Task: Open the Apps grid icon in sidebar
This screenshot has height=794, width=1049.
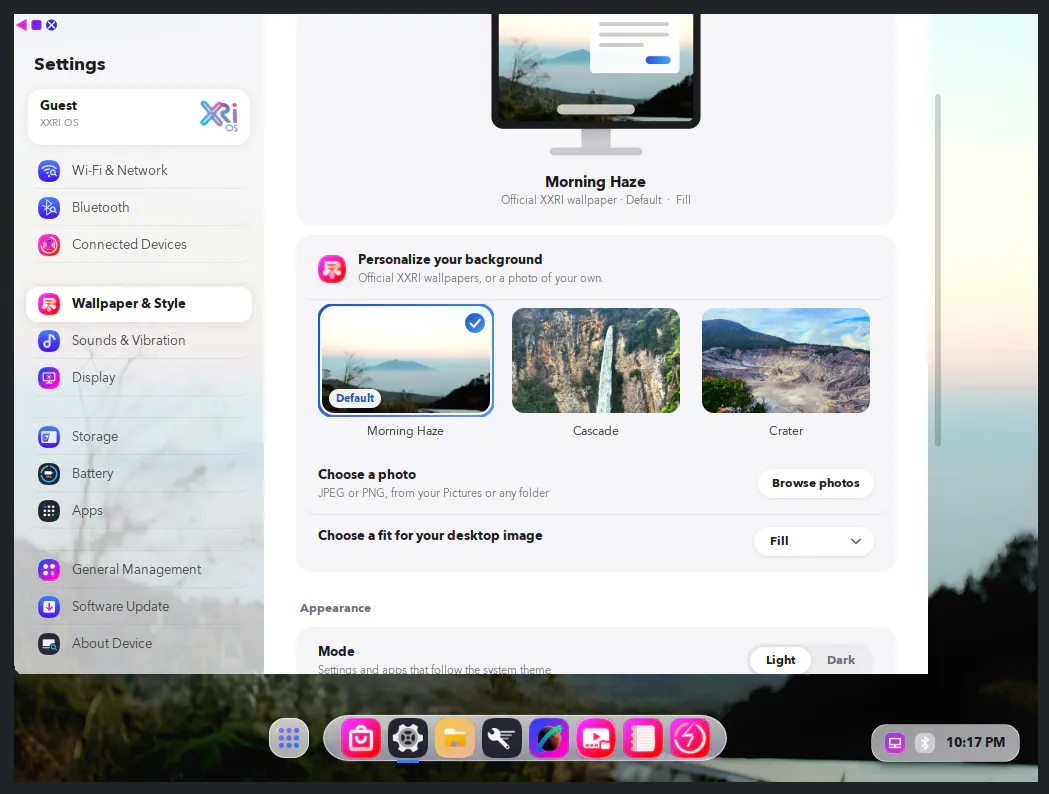Action: pyautogui.click(x=49, y=511)
